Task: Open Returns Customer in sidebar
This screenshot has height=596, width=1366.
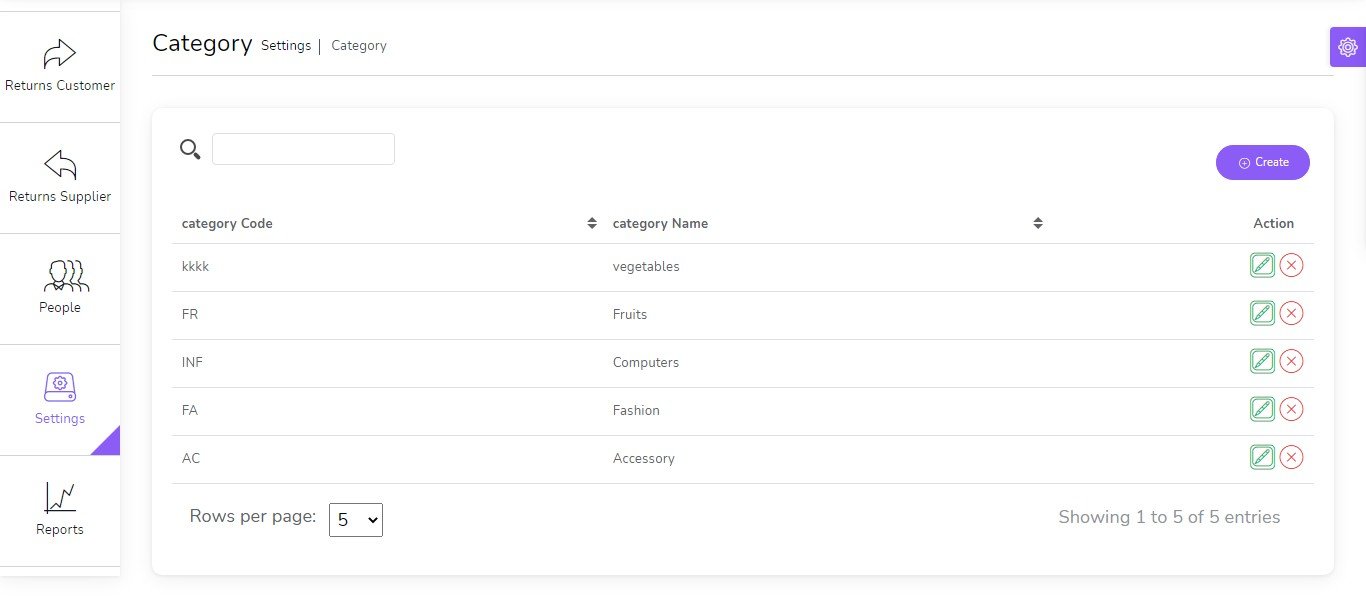Action: (x=60, y=66)
